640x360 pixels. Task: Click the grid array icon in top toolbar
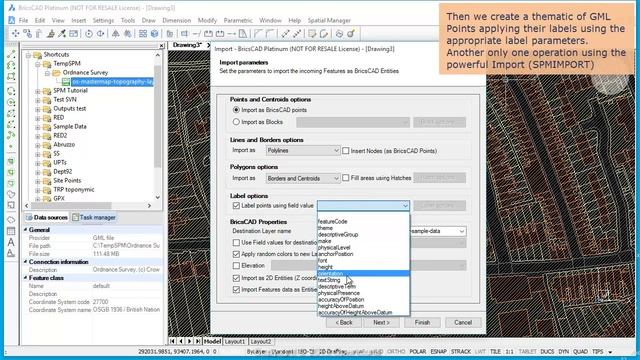143,33
